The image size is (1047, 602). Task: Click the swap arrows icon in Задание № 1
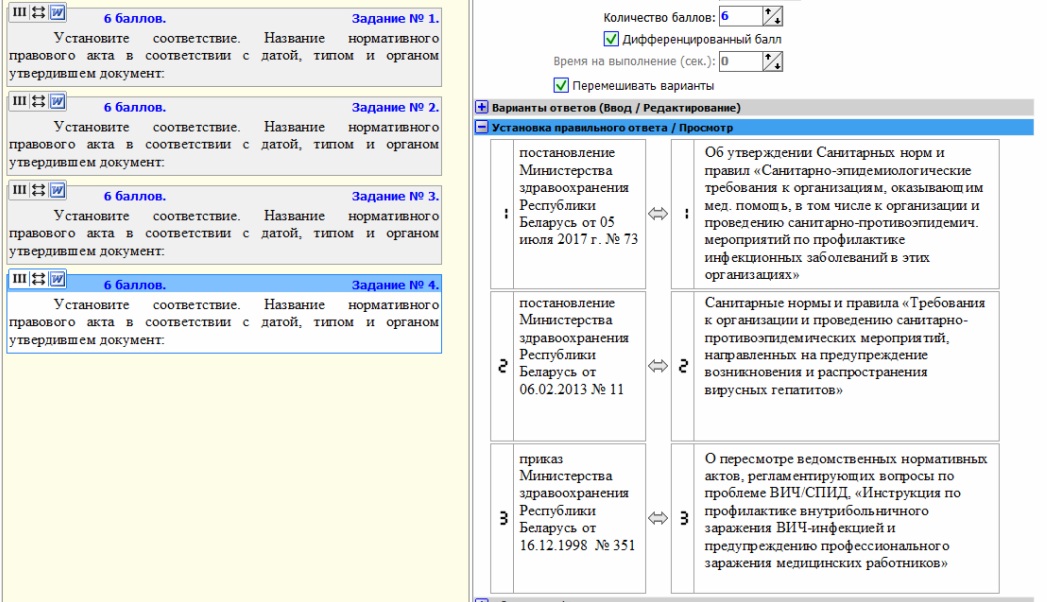39,12
